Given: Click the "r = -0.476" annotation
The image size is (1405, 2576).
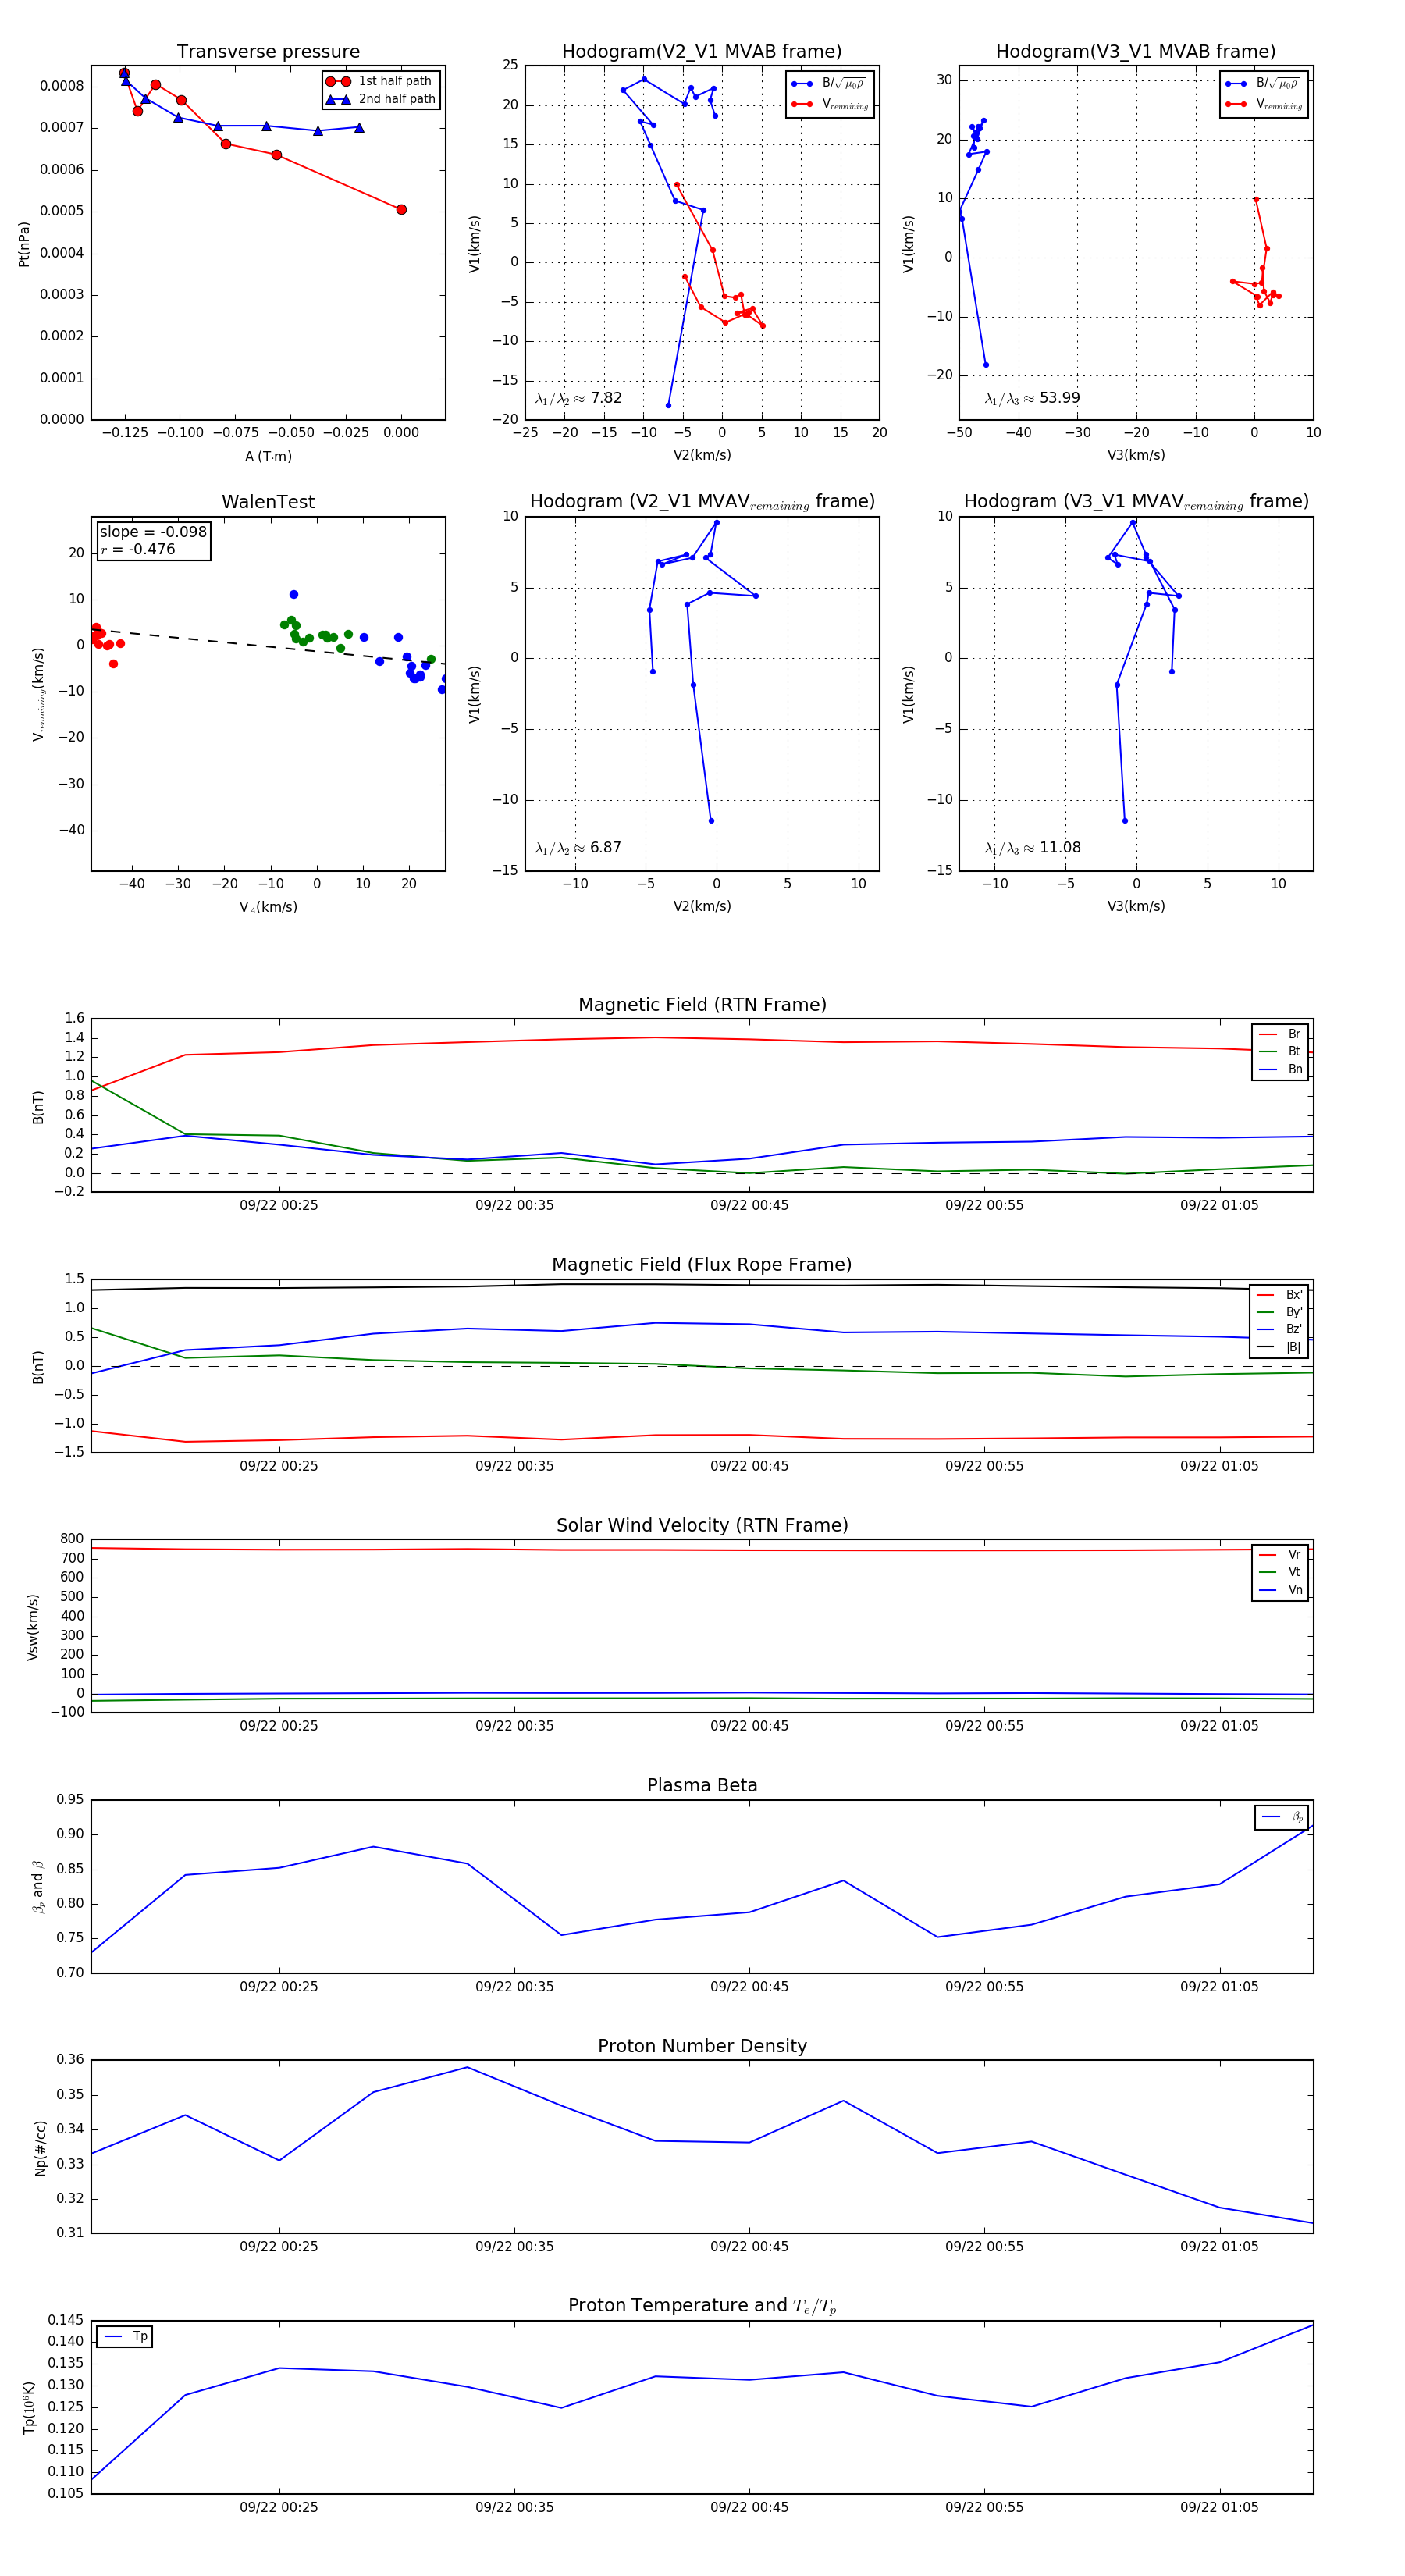Looking at the screenshot, I should tap(137, 549).
